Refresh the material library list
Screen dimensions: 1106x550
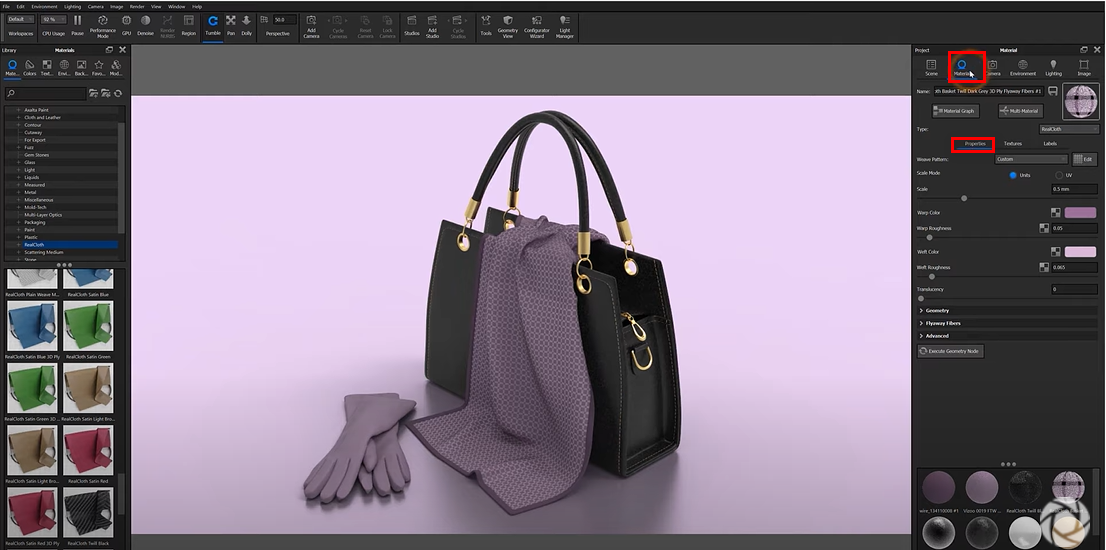tap(118, 93)
